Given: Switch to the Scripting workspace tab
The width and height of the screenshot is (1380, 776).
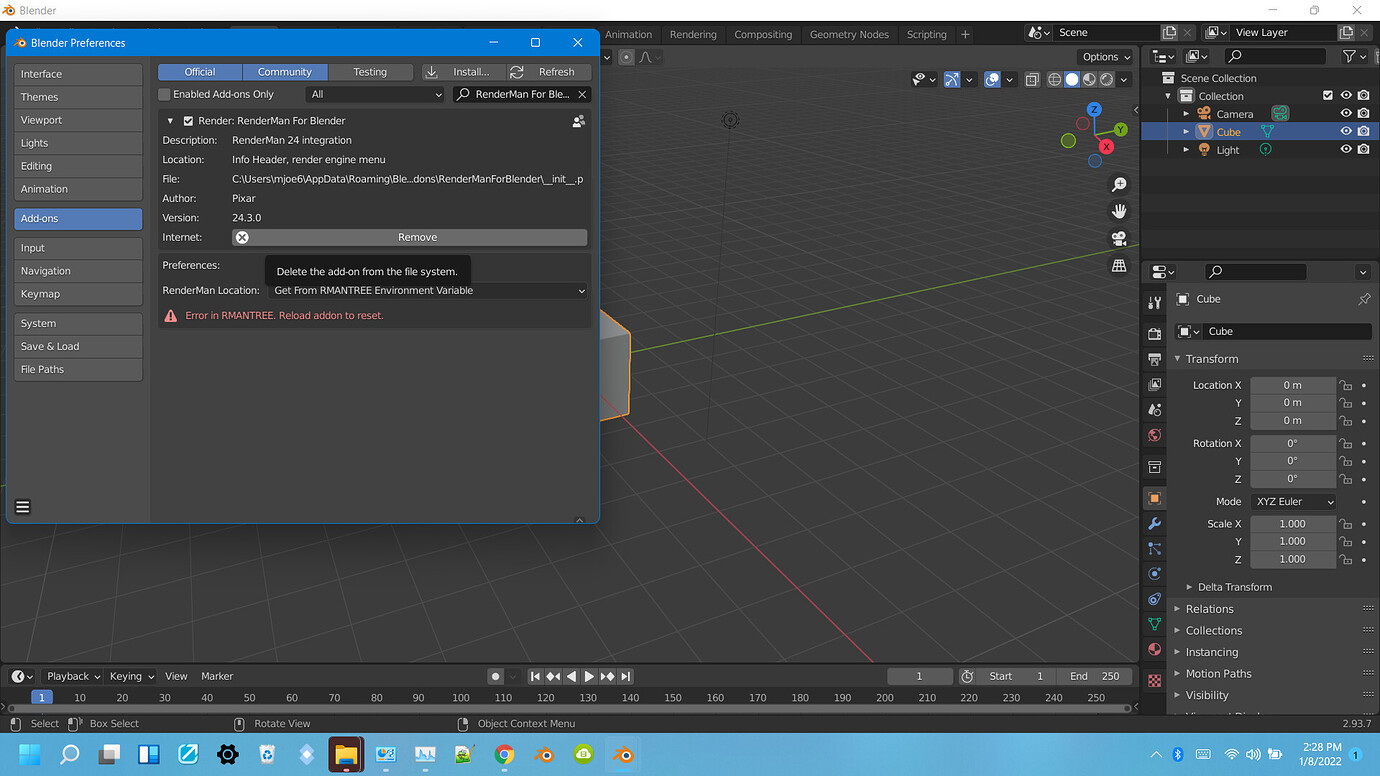Looking at the screenshot, I should click(x=926, y=33).
